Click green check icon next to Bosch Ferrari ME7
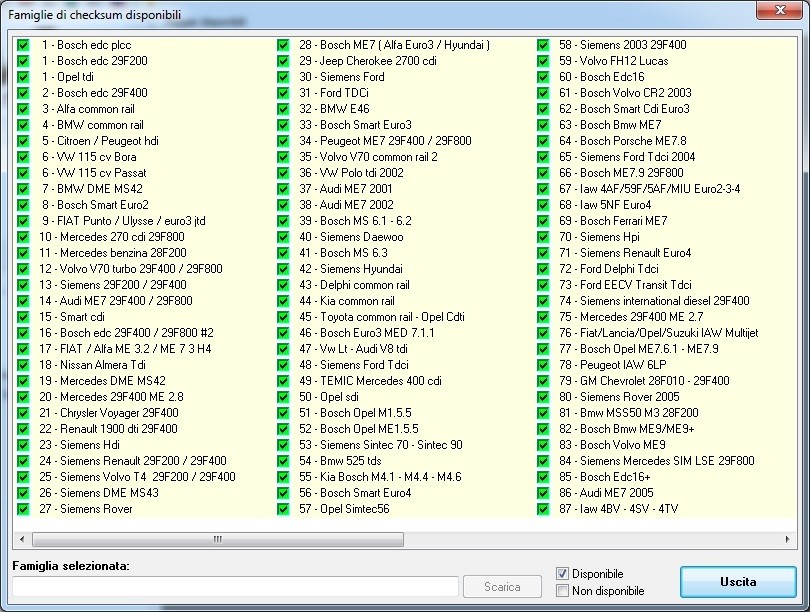The height and width of the screenshot is (612, 810). tap(543, 221)
